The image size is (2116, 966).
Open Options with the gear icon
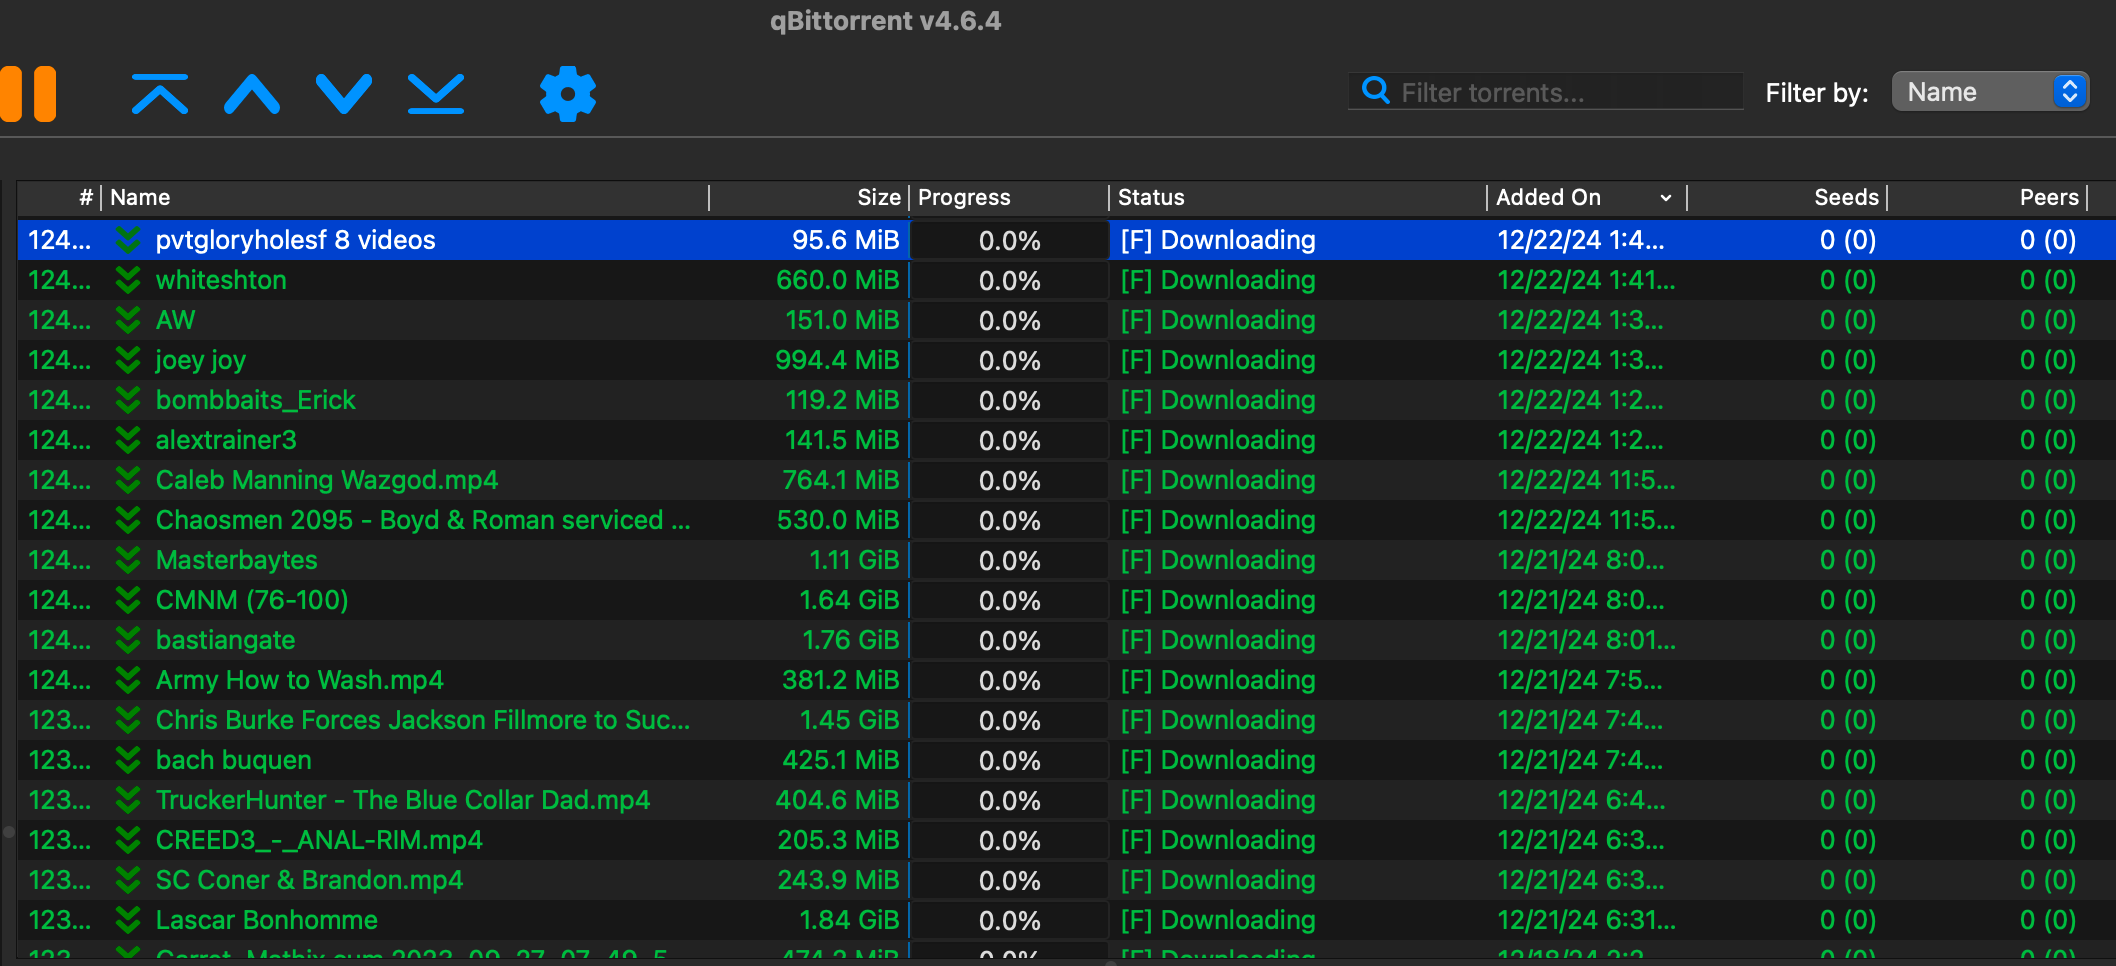point(567,94)
